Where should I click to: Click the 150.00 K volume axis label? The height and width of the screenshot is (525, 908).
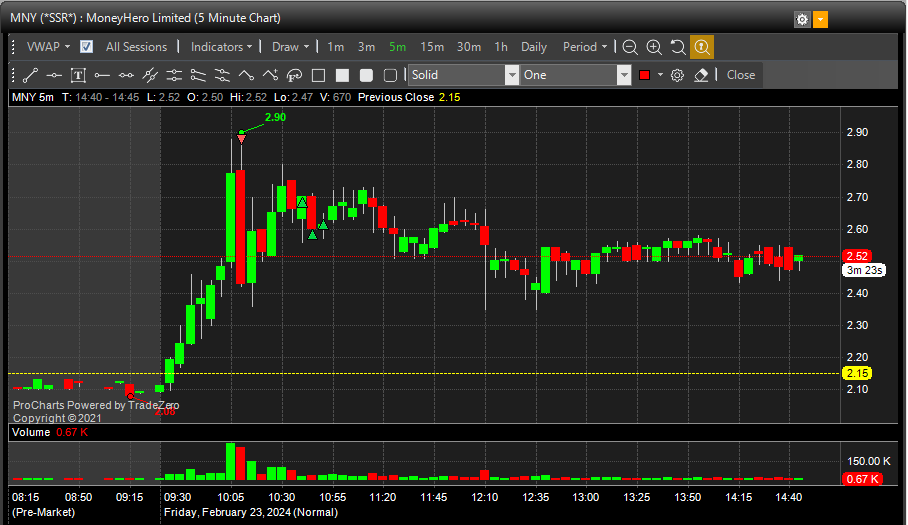[869, 461]
